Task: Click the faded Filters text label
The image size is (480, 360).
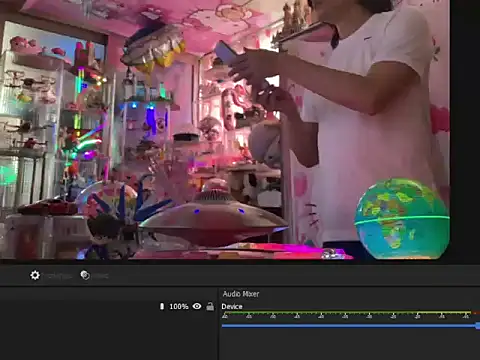Action: pyautogui.click(x=100, y=276)
